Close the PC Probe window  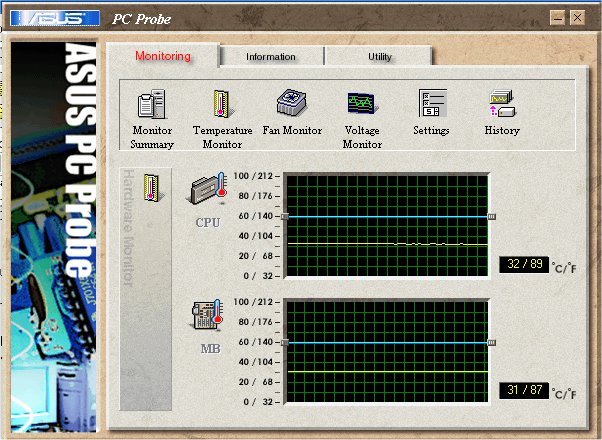577,18
